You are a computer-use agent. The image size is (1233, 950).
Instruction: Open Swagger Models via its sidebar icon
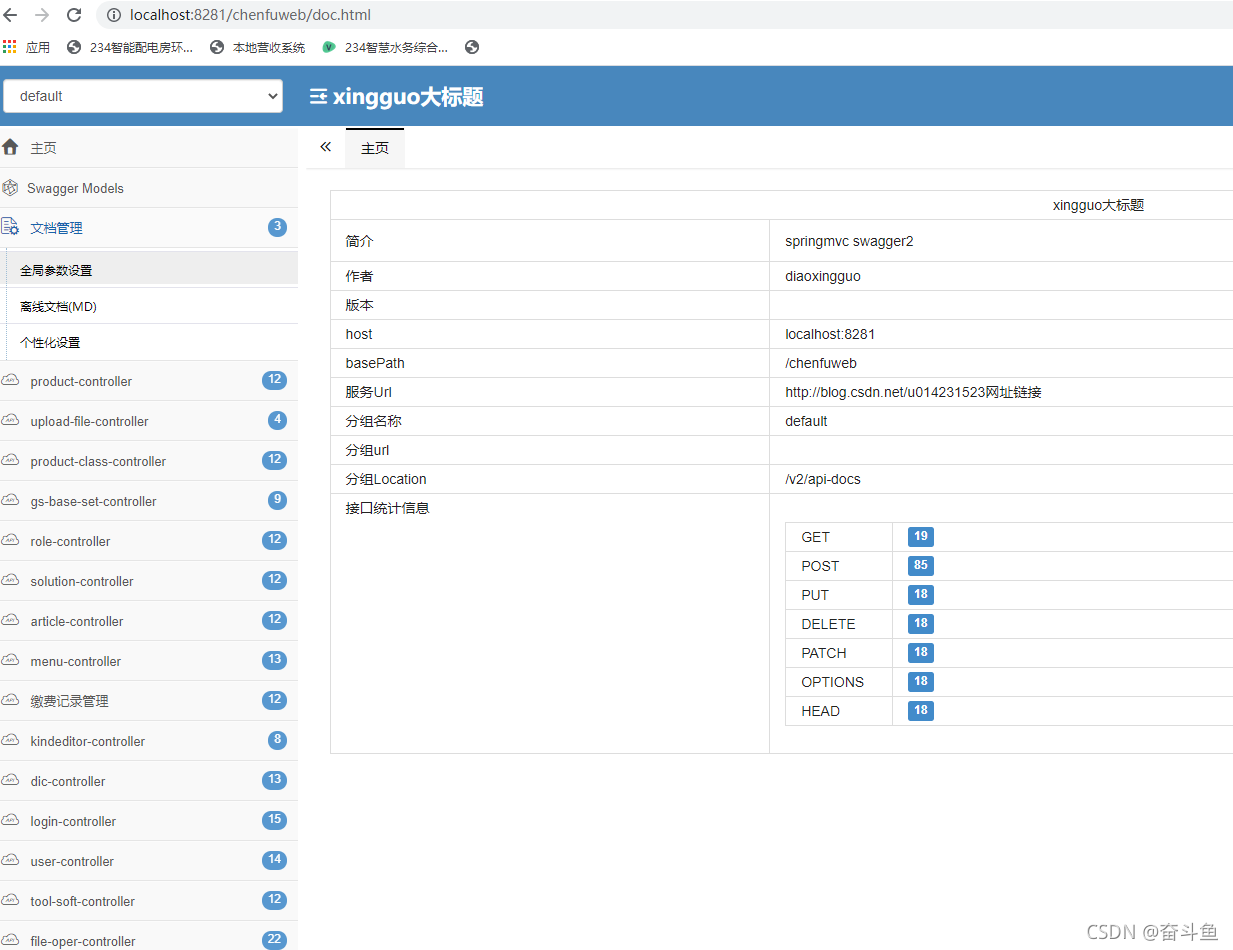(11, 187)
